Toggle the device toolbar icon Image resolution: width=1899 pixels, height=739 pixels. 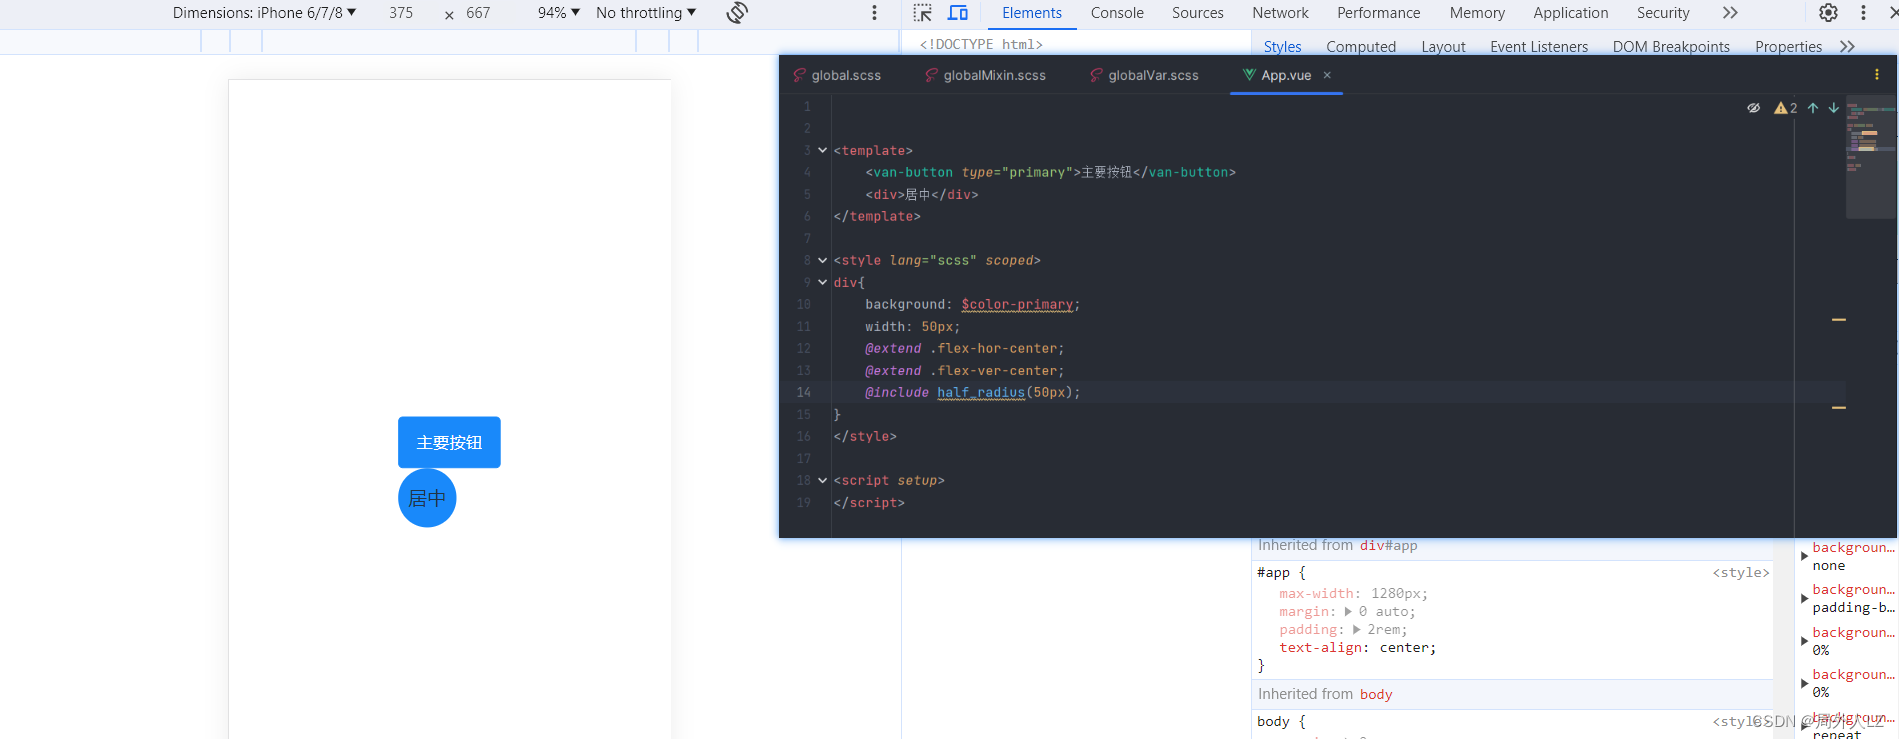[958, 13]
